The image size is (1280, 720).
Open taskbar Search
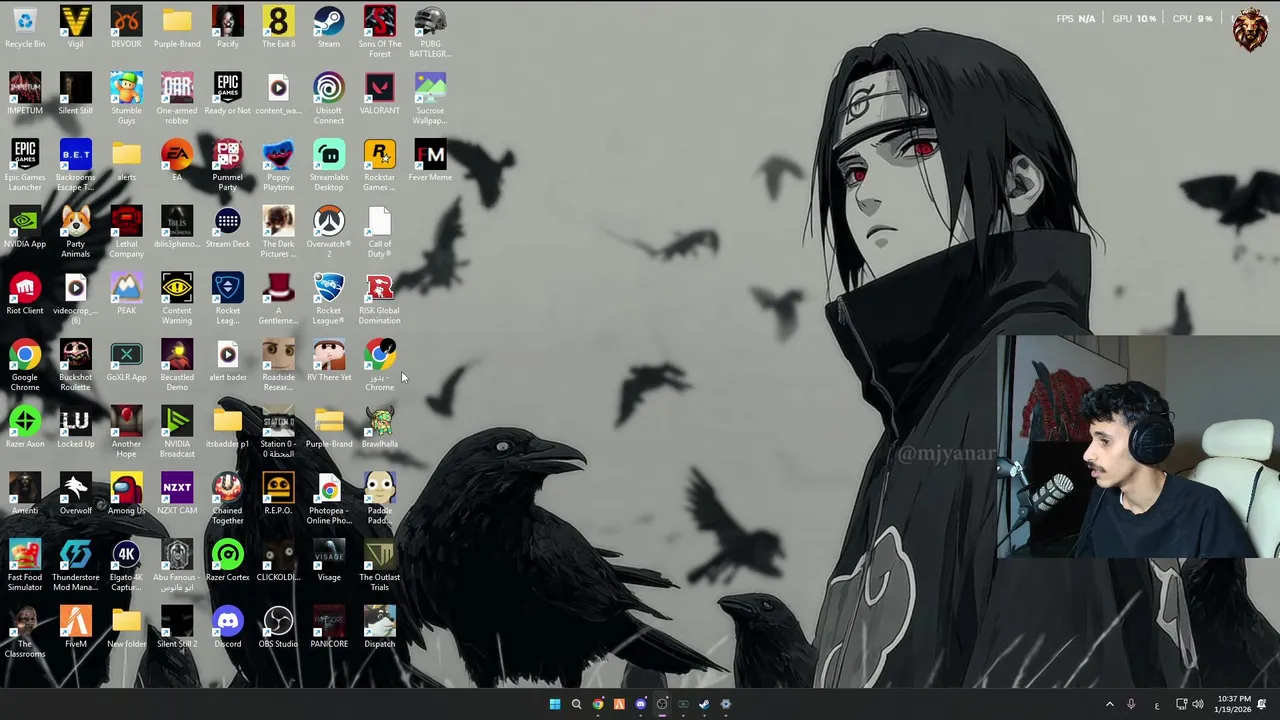click(576, 704)
